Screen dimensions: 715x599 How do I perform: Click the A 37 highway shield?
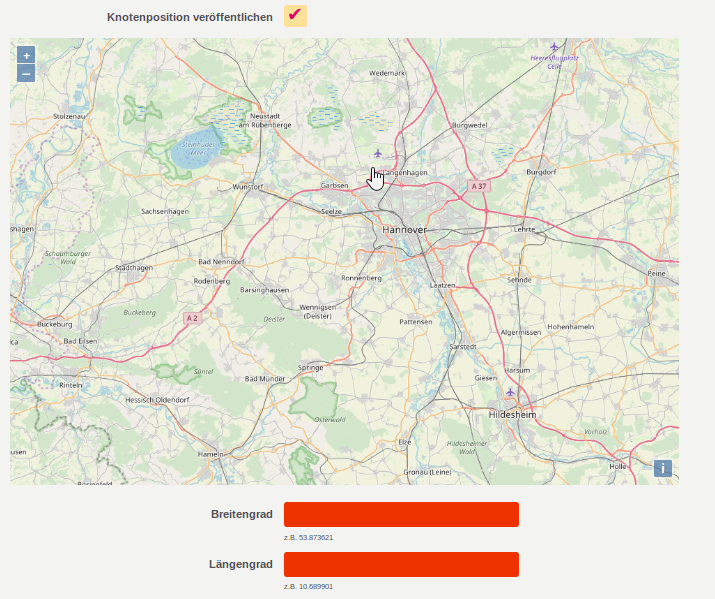pyautogui.click(x=479, y=186)
